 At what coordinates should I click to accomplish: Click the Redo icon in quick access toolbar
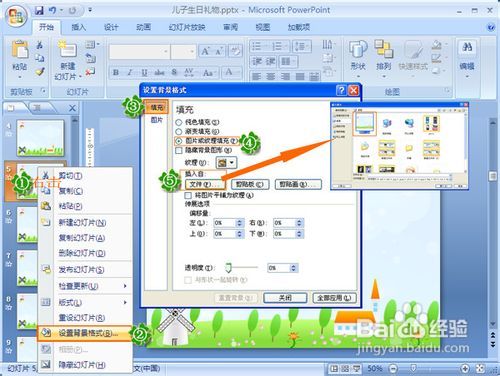click(72, 11)
